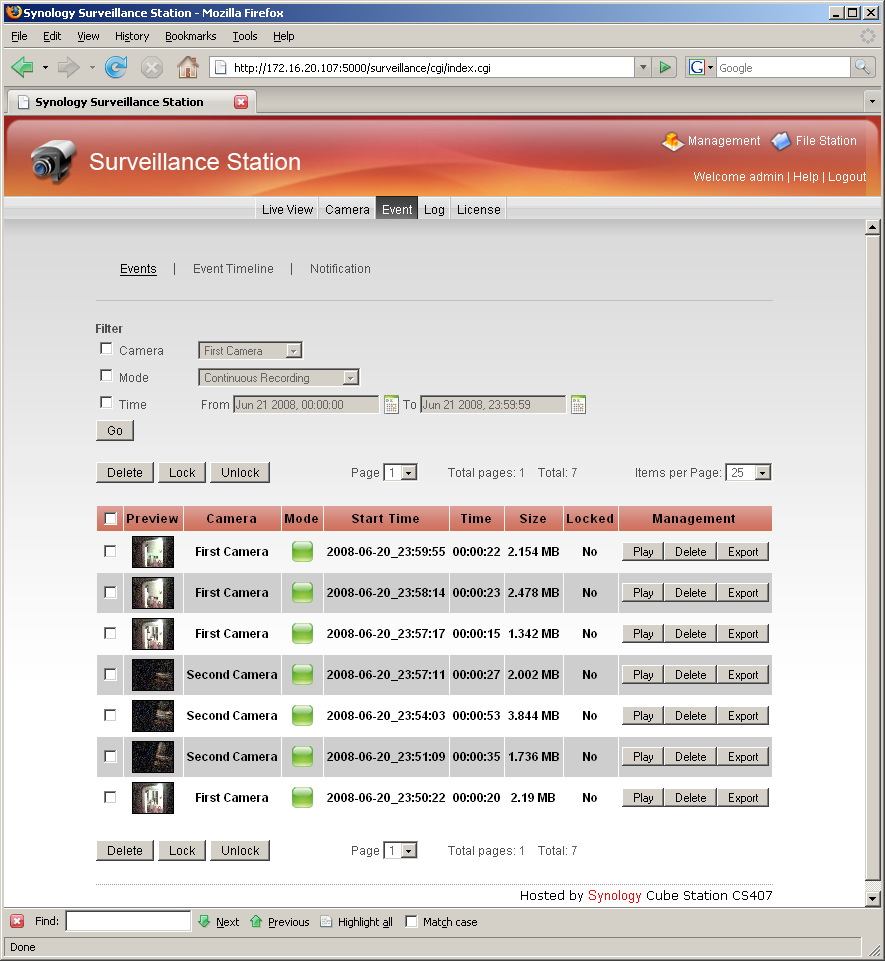Click the top Lock button
The width and height of the screenshot is (885, 961).
coord(182,473)
